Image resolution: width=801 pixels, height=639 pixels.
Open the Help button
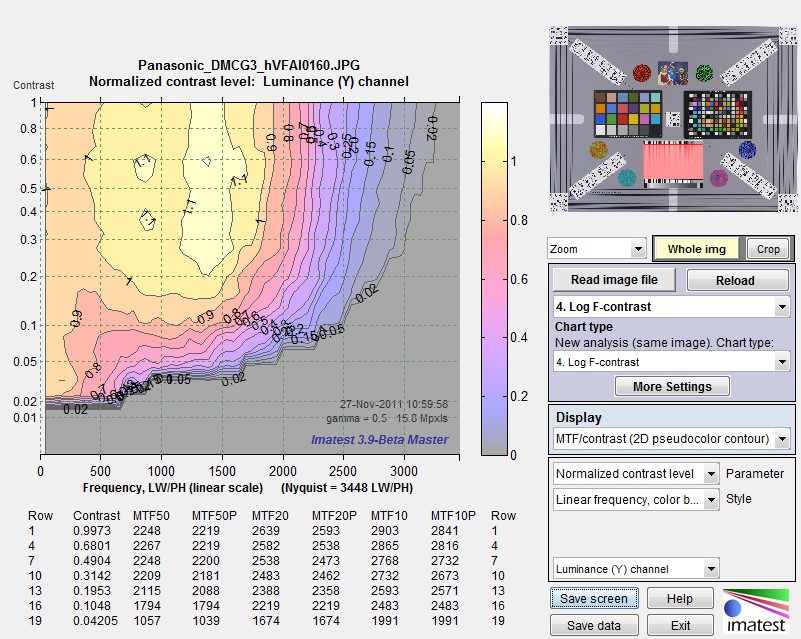click(x=679, y=599)
